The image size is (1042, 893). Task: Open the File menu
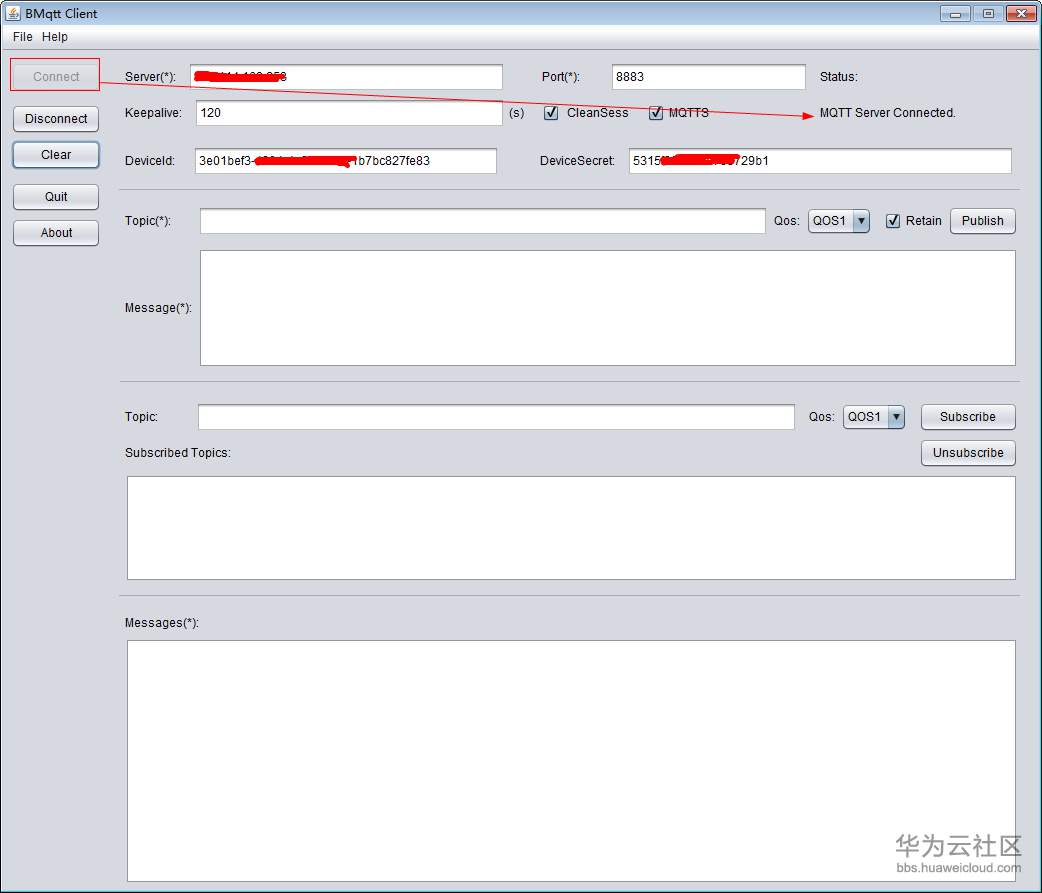pos(22,37)
